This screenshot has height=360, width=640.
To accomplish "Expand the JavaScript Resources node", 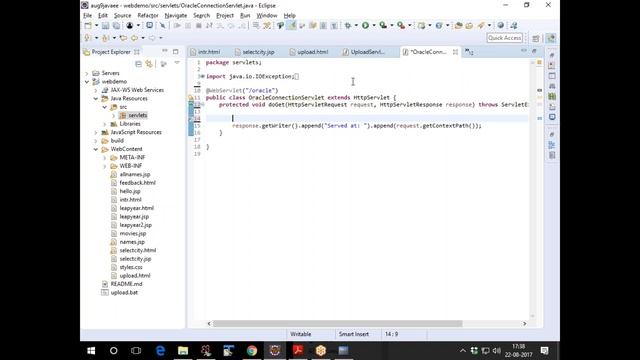I will (96, 132).
